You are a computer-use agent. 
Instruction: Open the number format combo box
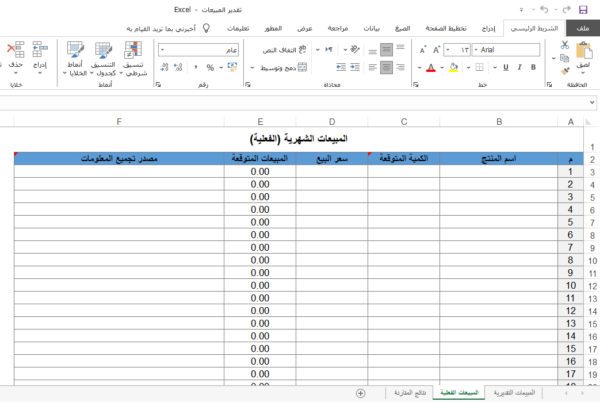pyautogui.click(x=198, y=50)
